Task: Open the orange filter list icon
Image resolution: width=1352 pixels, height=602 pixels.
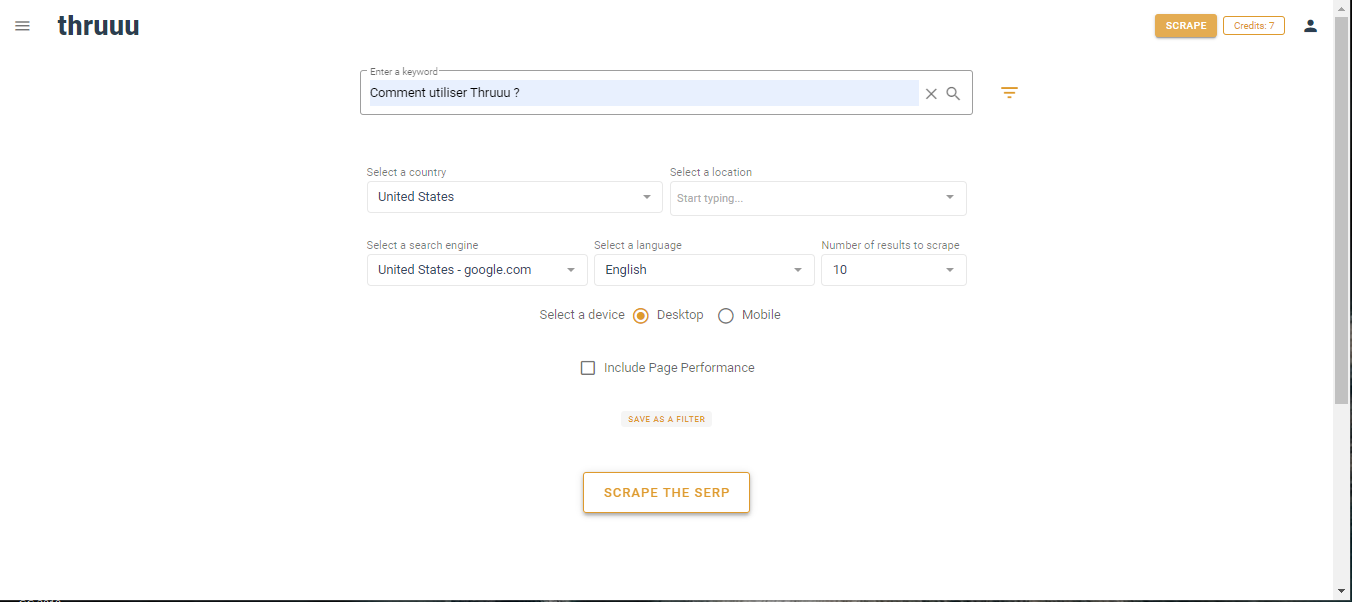Action: click(1009, 93)
